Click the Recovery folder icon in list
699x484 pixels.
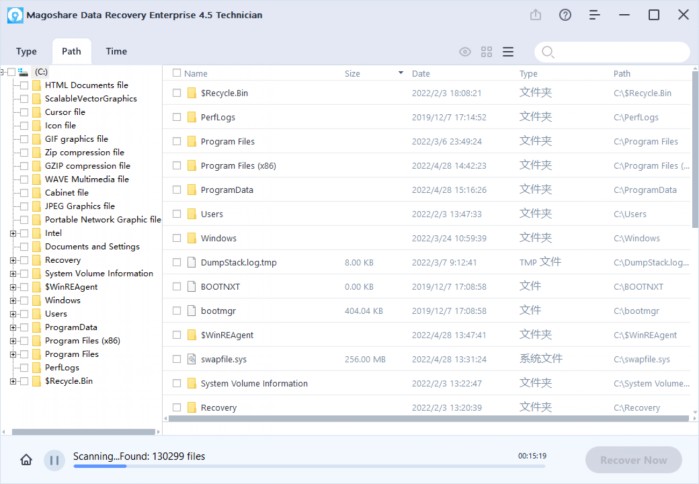tap(191, 407)
